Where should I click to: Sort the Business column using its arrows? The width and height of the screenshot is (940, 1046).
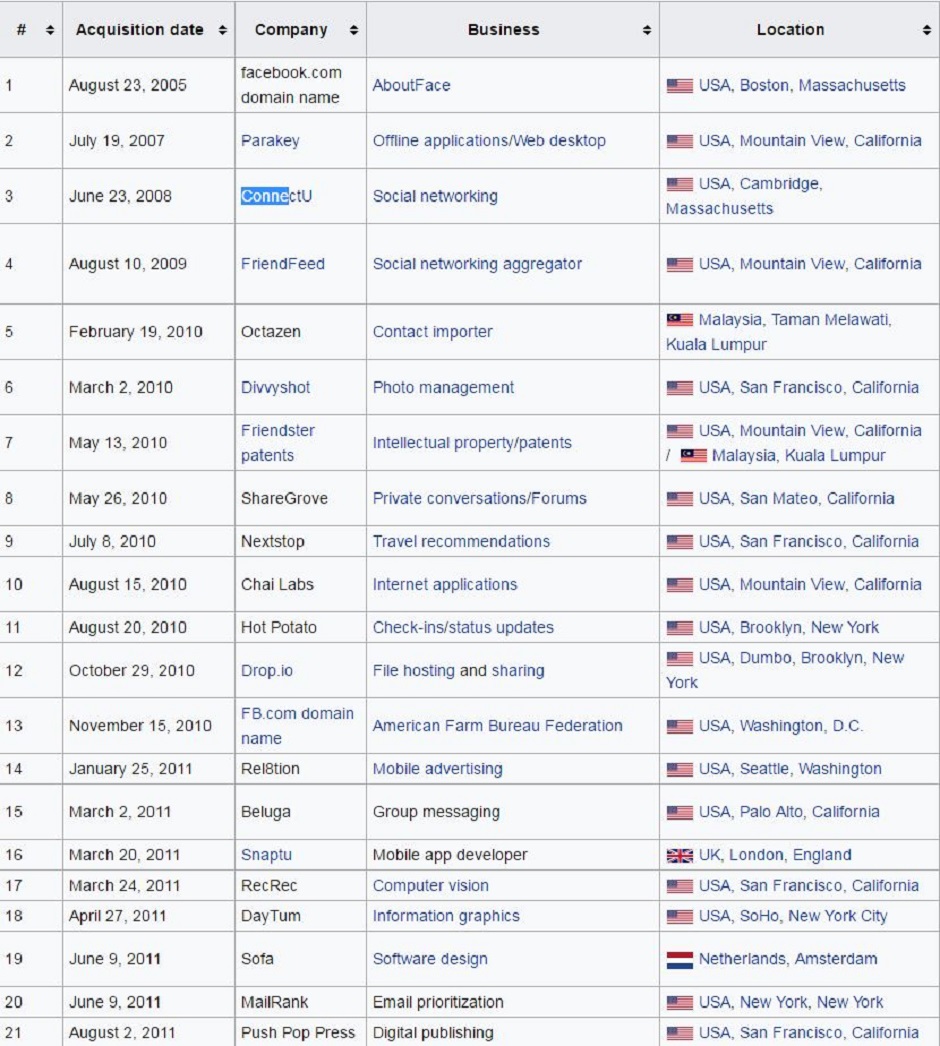pos(646,31)
